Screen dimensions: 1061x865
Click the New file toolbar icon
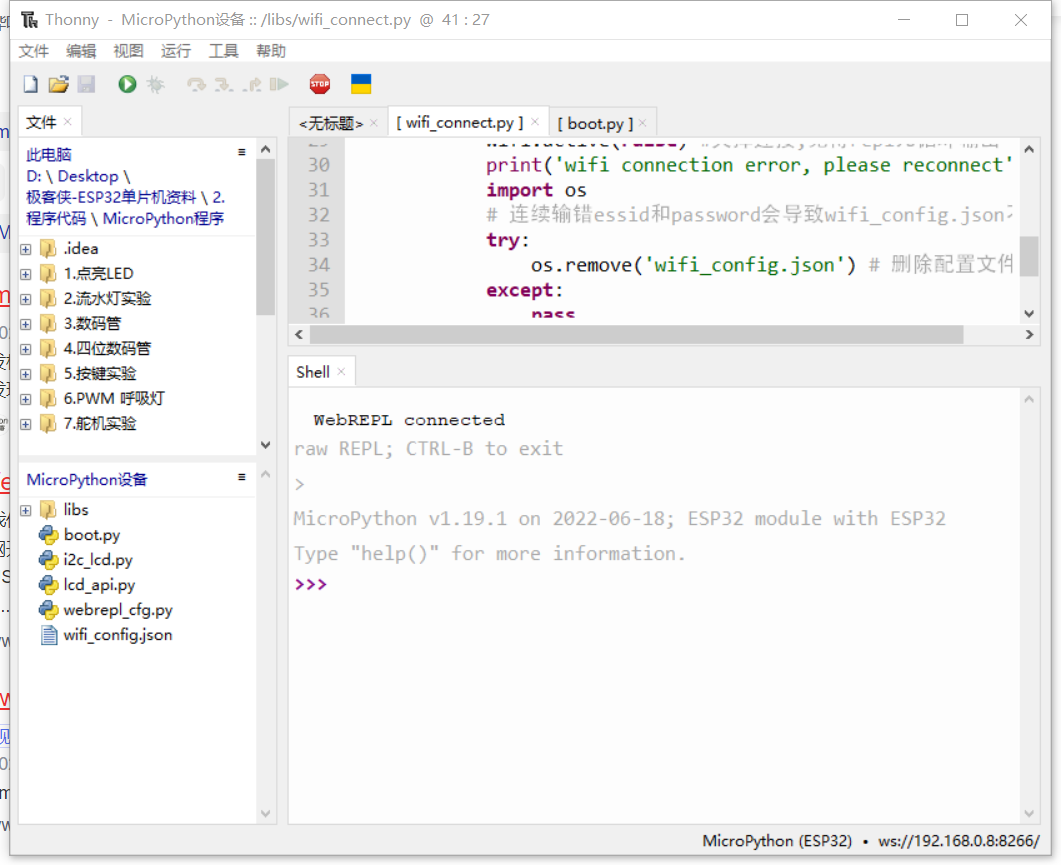click(31, 85)
